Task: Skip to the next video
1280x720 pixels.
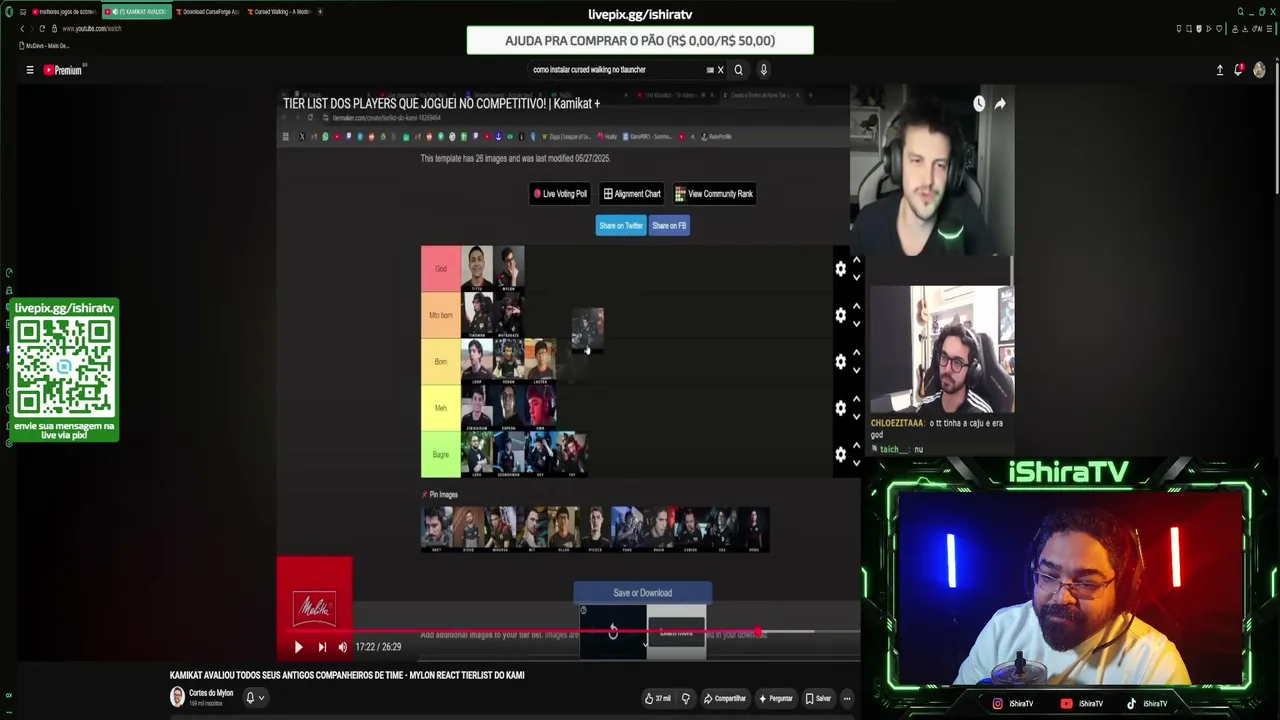Action: point(322,647)
